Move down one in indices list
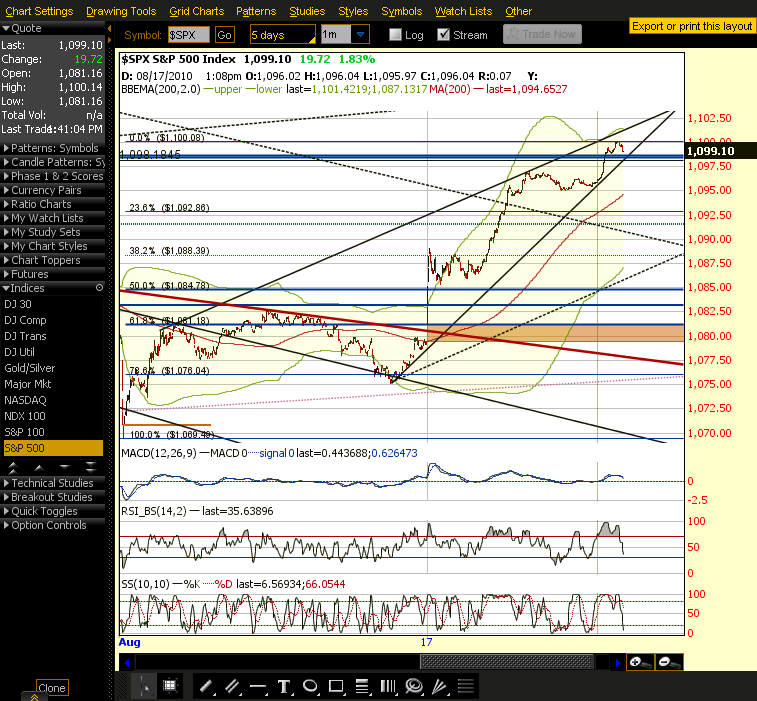Screen dimensions: 757x701 click(x=65, y=467)
